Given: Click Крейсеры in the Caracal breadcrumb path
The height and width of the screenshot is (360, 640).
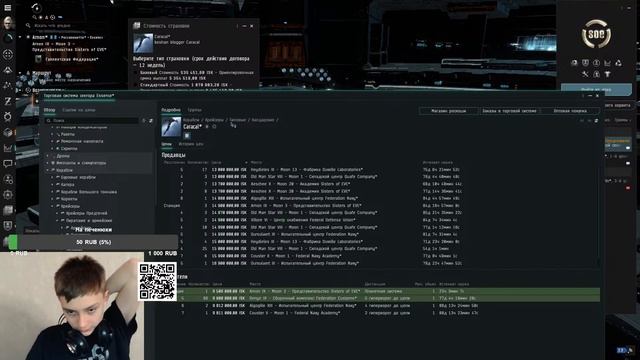Looking at the screenshot, I should tap(214, 120).
